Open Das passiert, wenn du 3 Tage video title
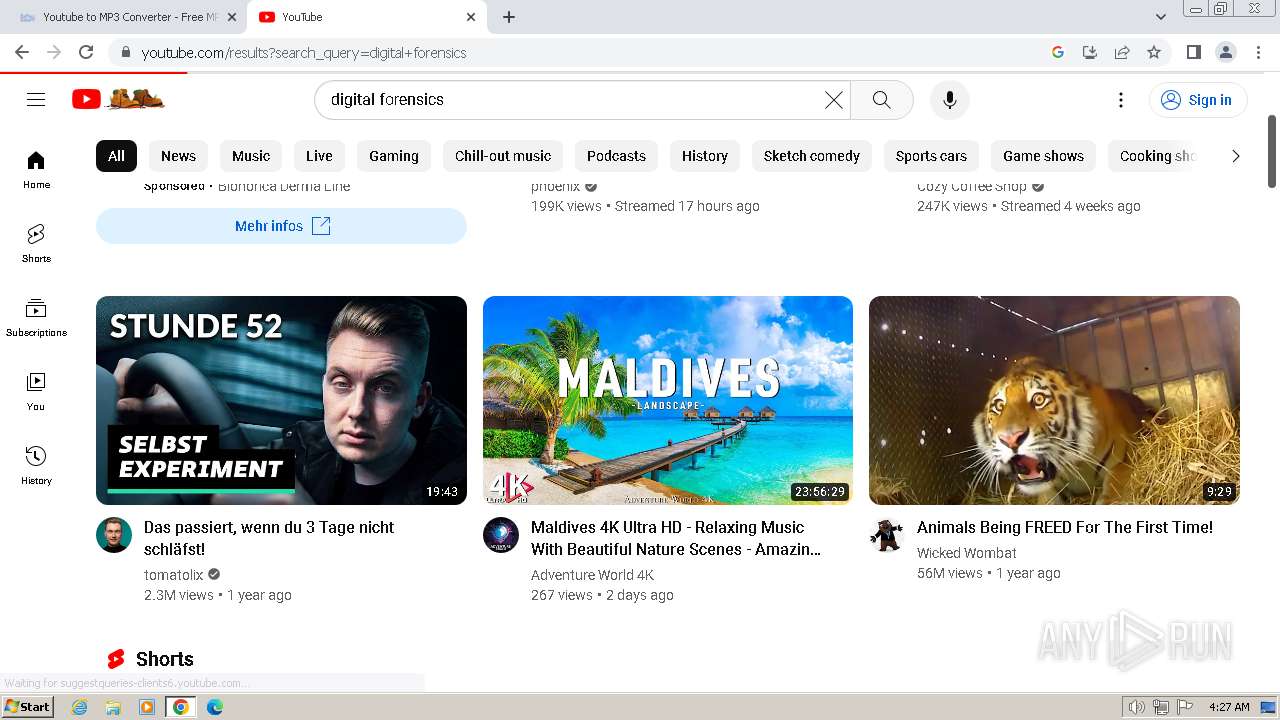This screenshot has height=720, width=1280. (x=269, y=538)
